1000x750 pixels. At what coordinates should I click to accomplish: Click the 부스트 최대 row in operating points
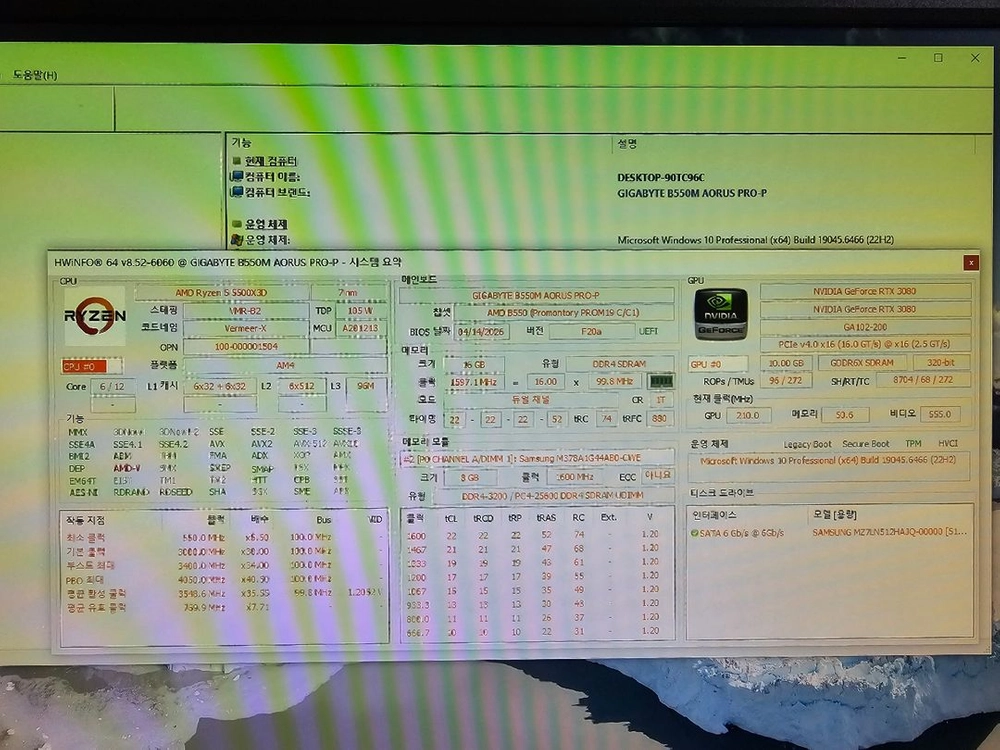[x=223, y=566]
